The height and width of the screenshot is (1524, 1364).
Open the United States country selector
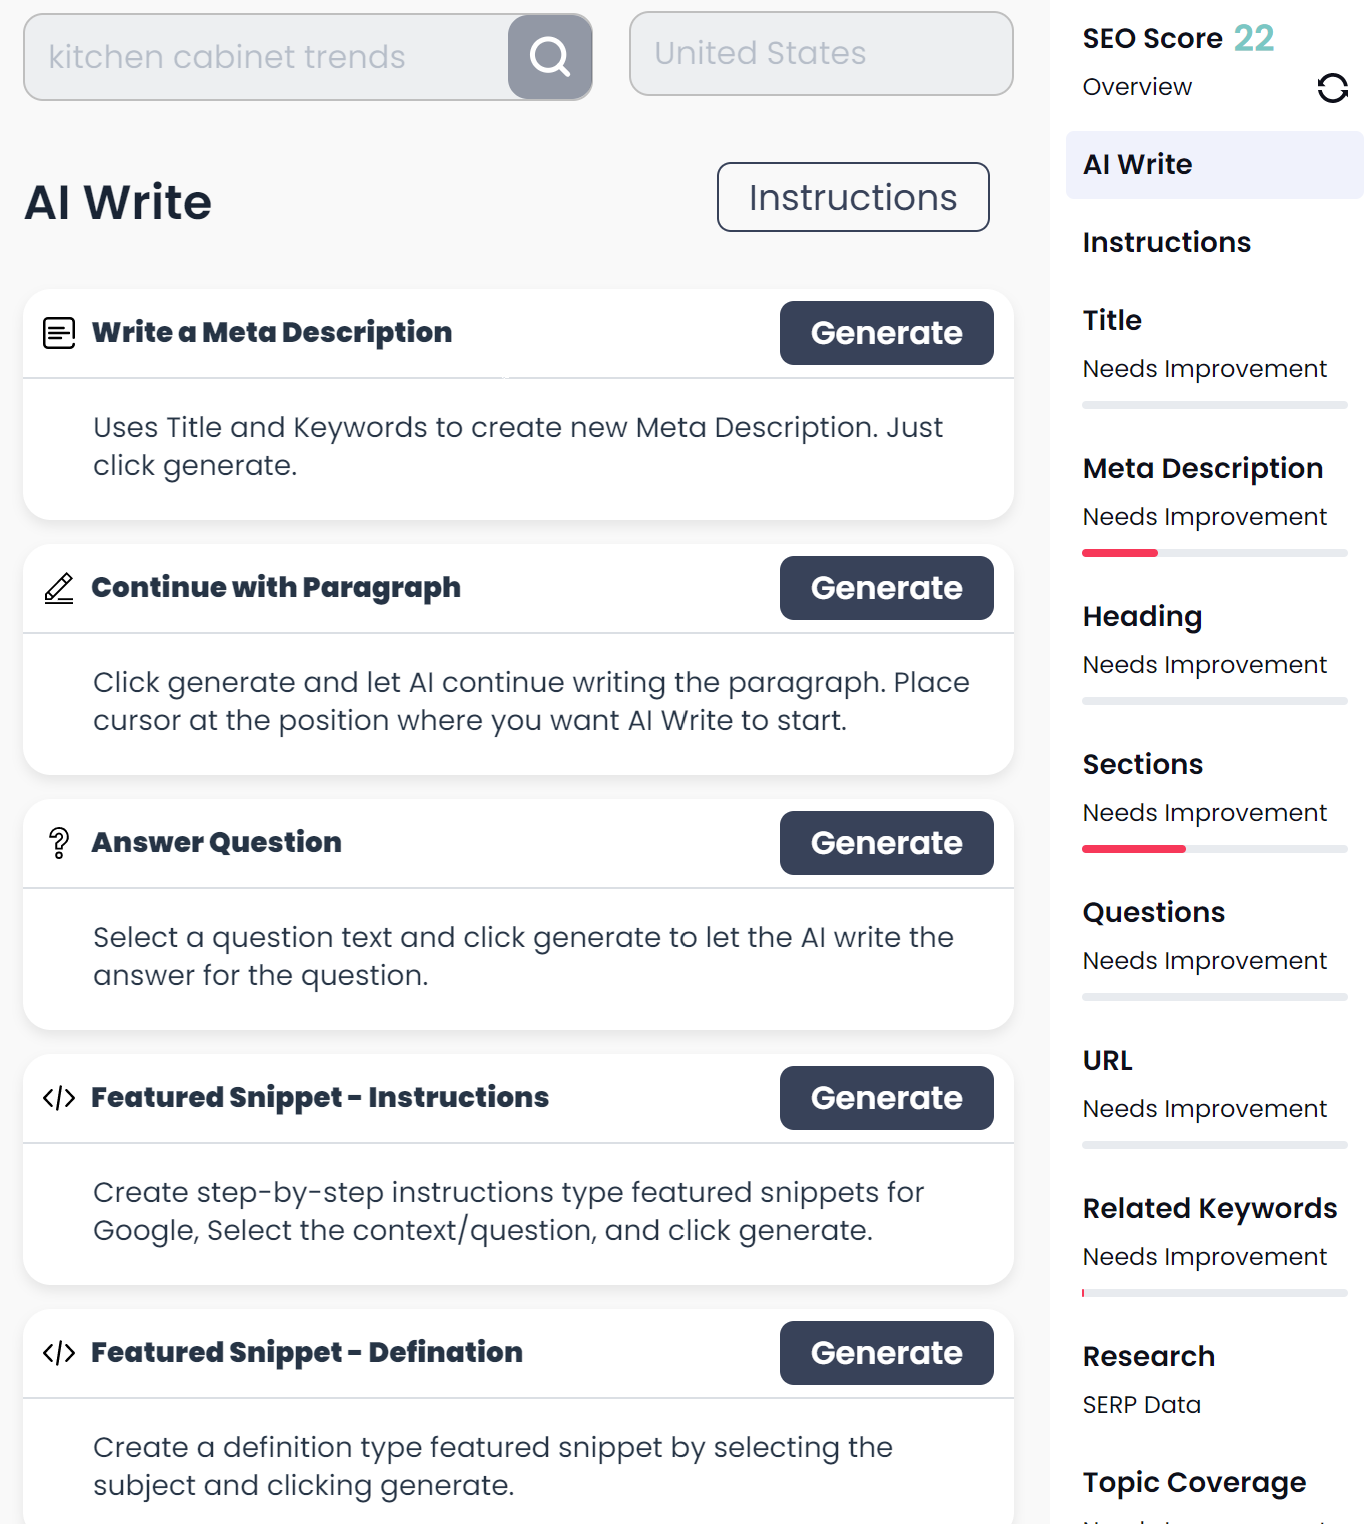[820, 54]
